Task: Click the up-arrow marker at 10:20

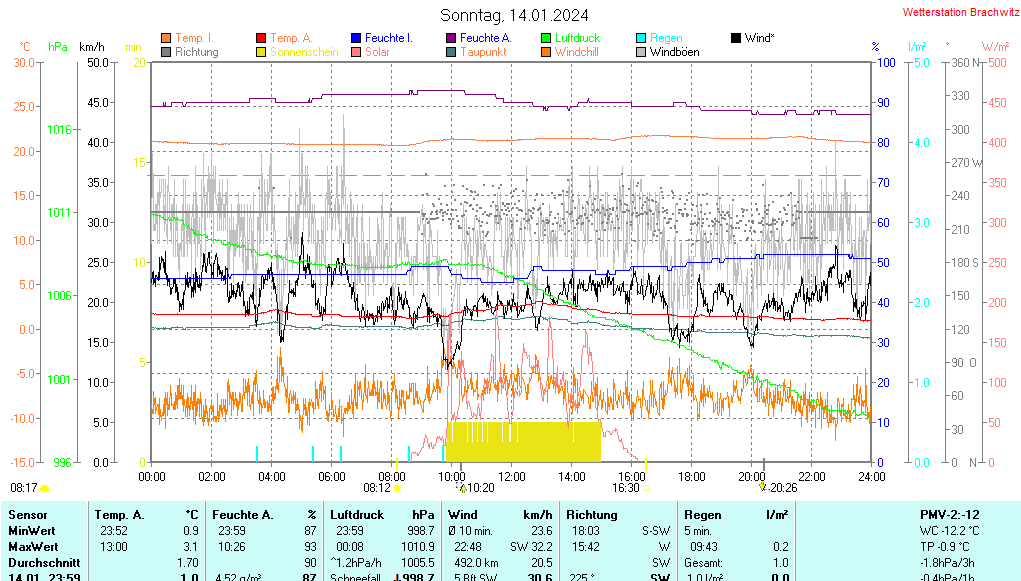Action: [463, 488]
